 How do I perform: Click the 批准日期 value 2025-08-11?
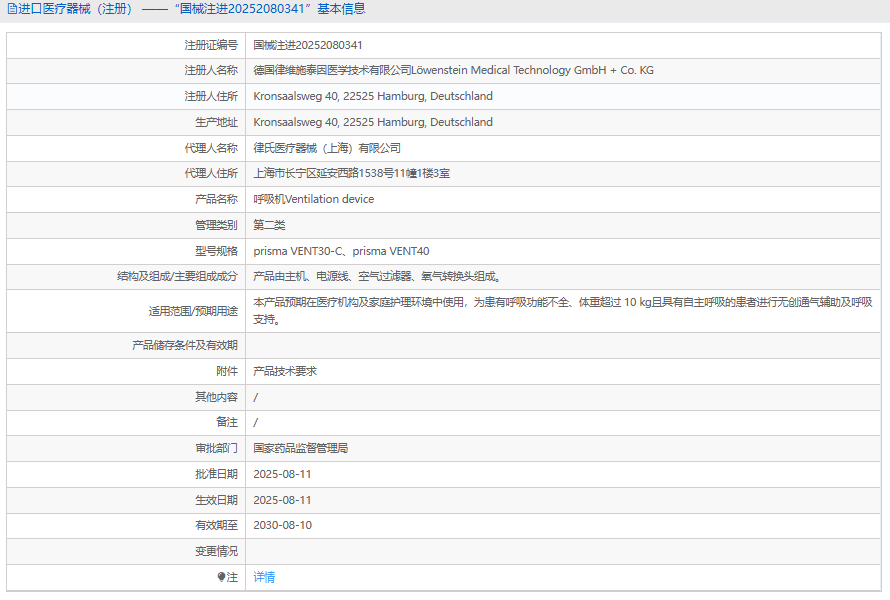tap(283, 474)
